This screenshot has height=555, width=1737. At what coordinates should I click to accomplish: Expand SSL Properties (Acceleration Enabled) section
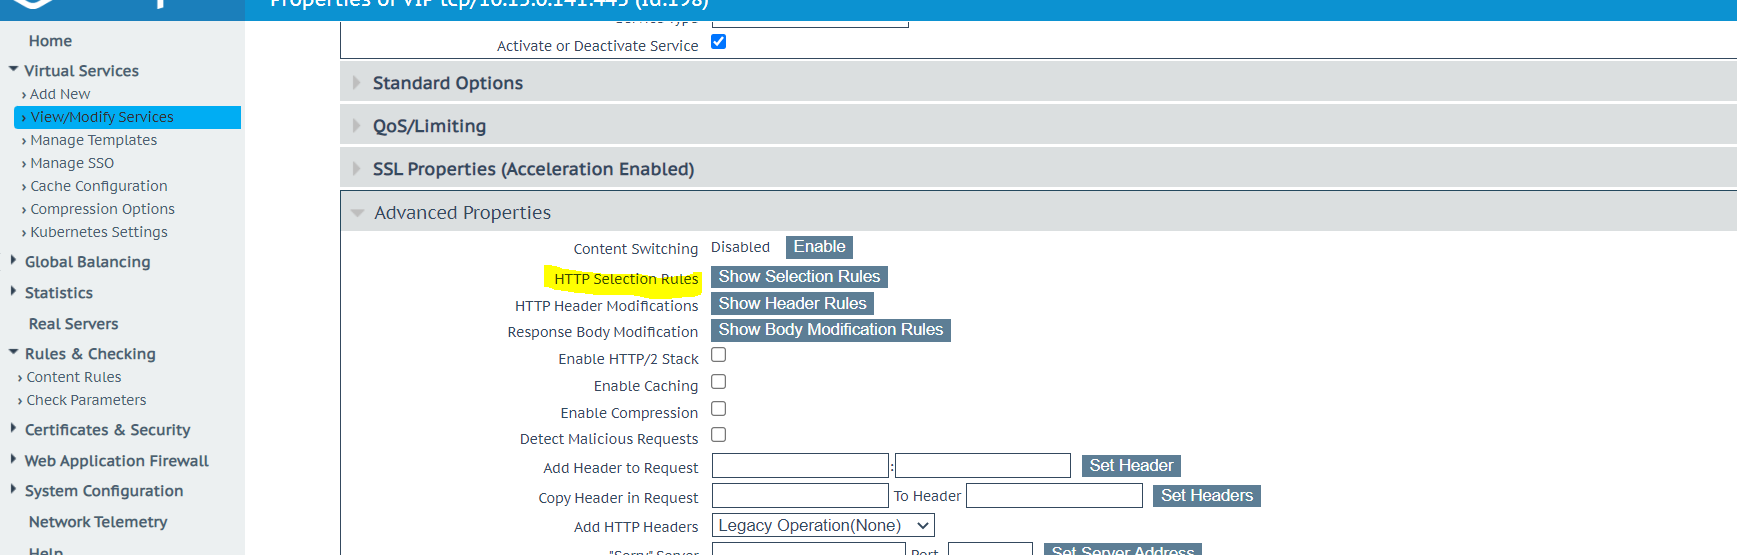532,169
